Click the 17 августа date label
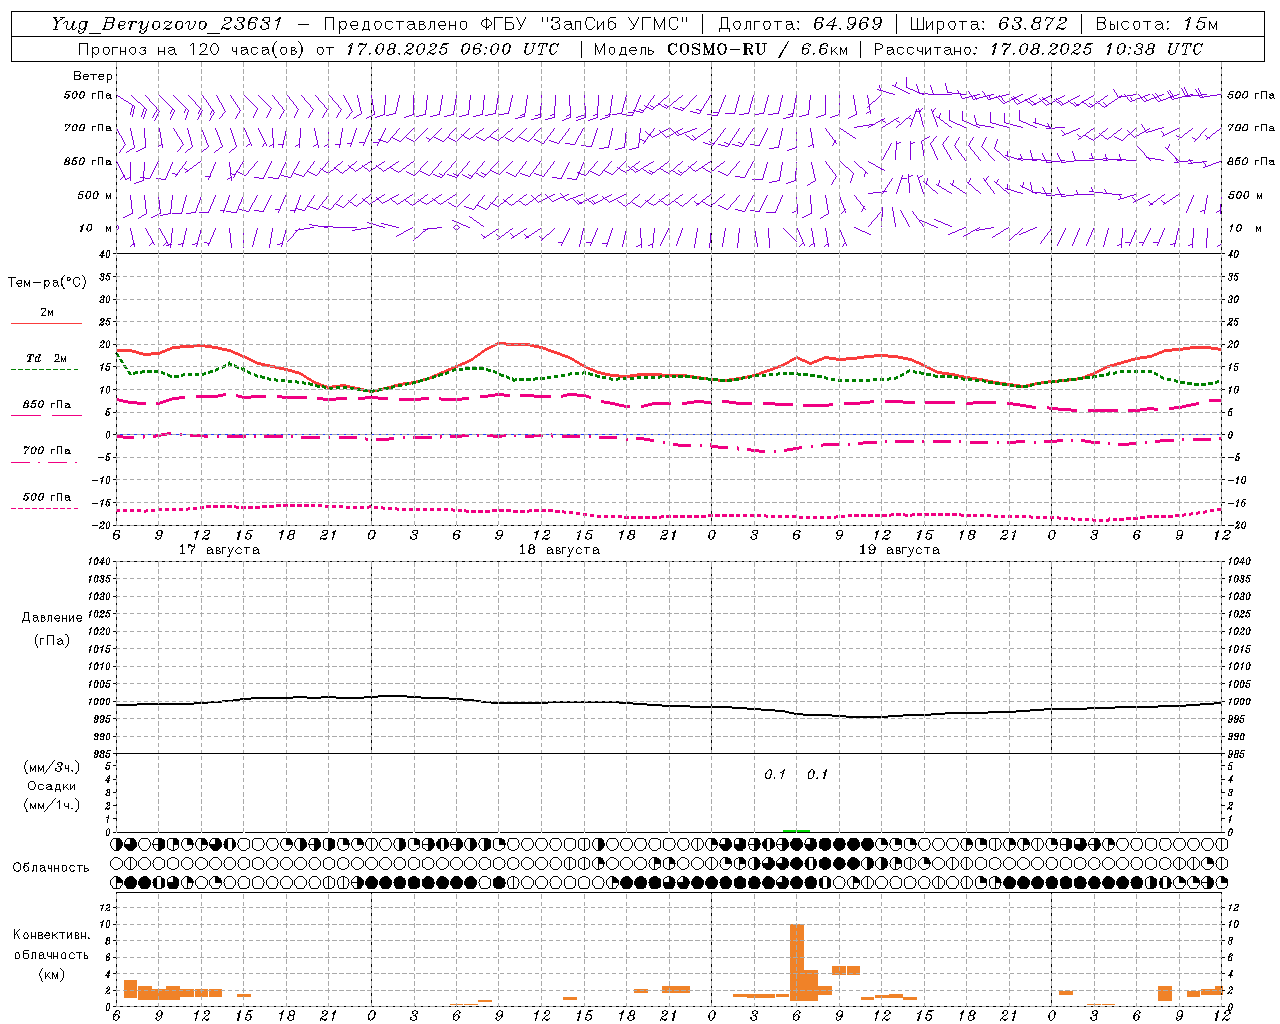This screenshot has height=1024, width=1280. click(219, 550)
